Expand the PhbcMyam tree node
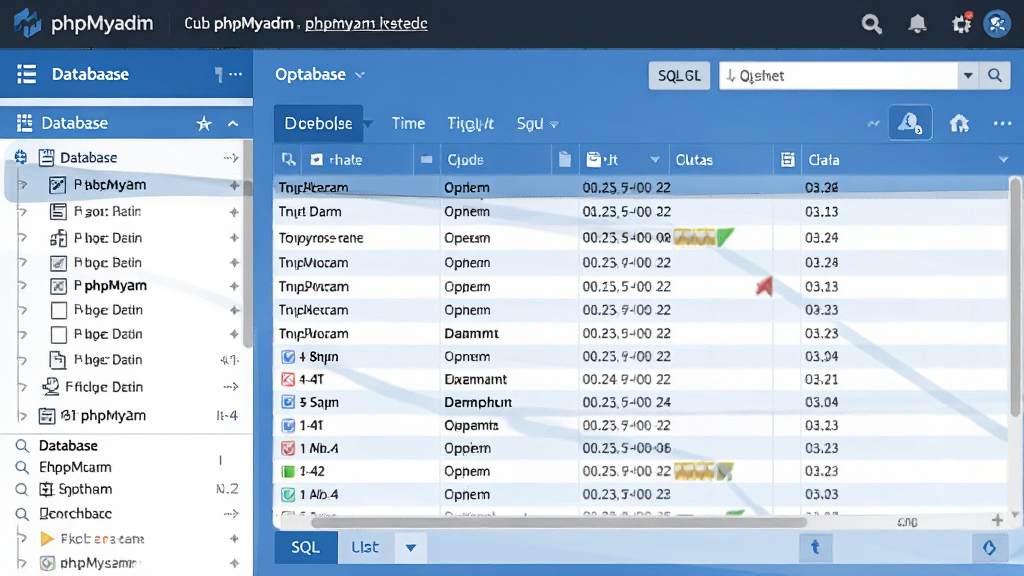The image size is (1024, 576). click(23, 185)
